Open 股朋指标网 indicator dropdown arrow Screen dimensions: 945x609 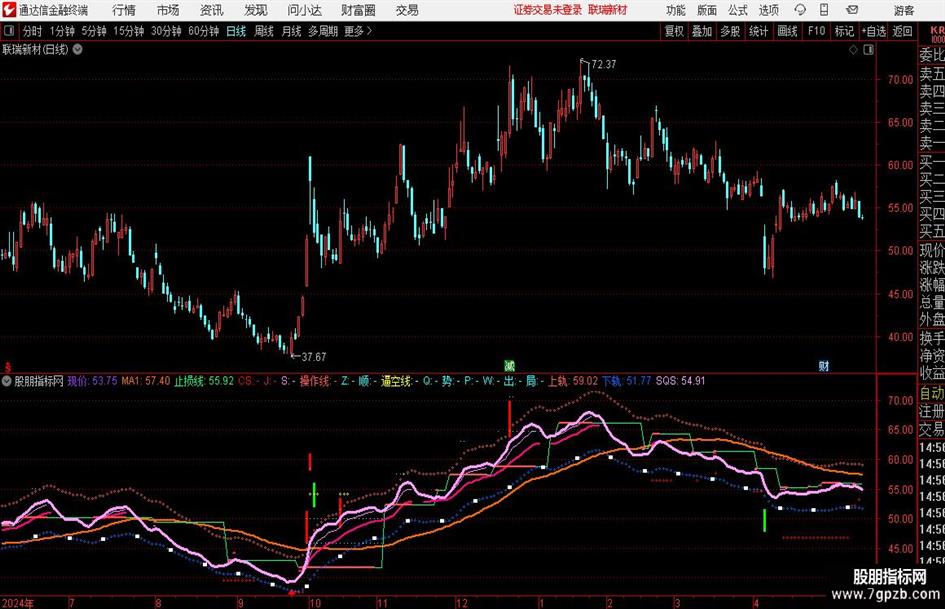[x=7, y=381]
